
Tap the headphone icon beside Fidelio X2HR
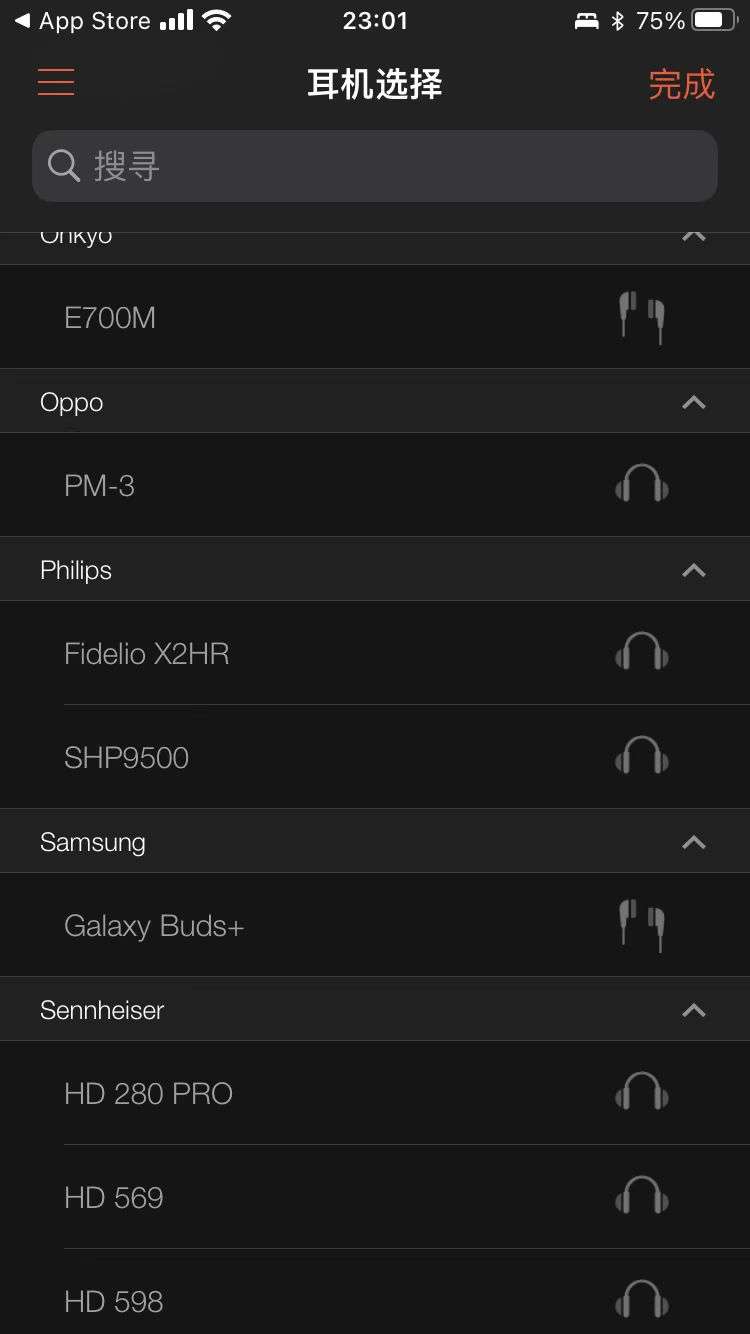641,653
